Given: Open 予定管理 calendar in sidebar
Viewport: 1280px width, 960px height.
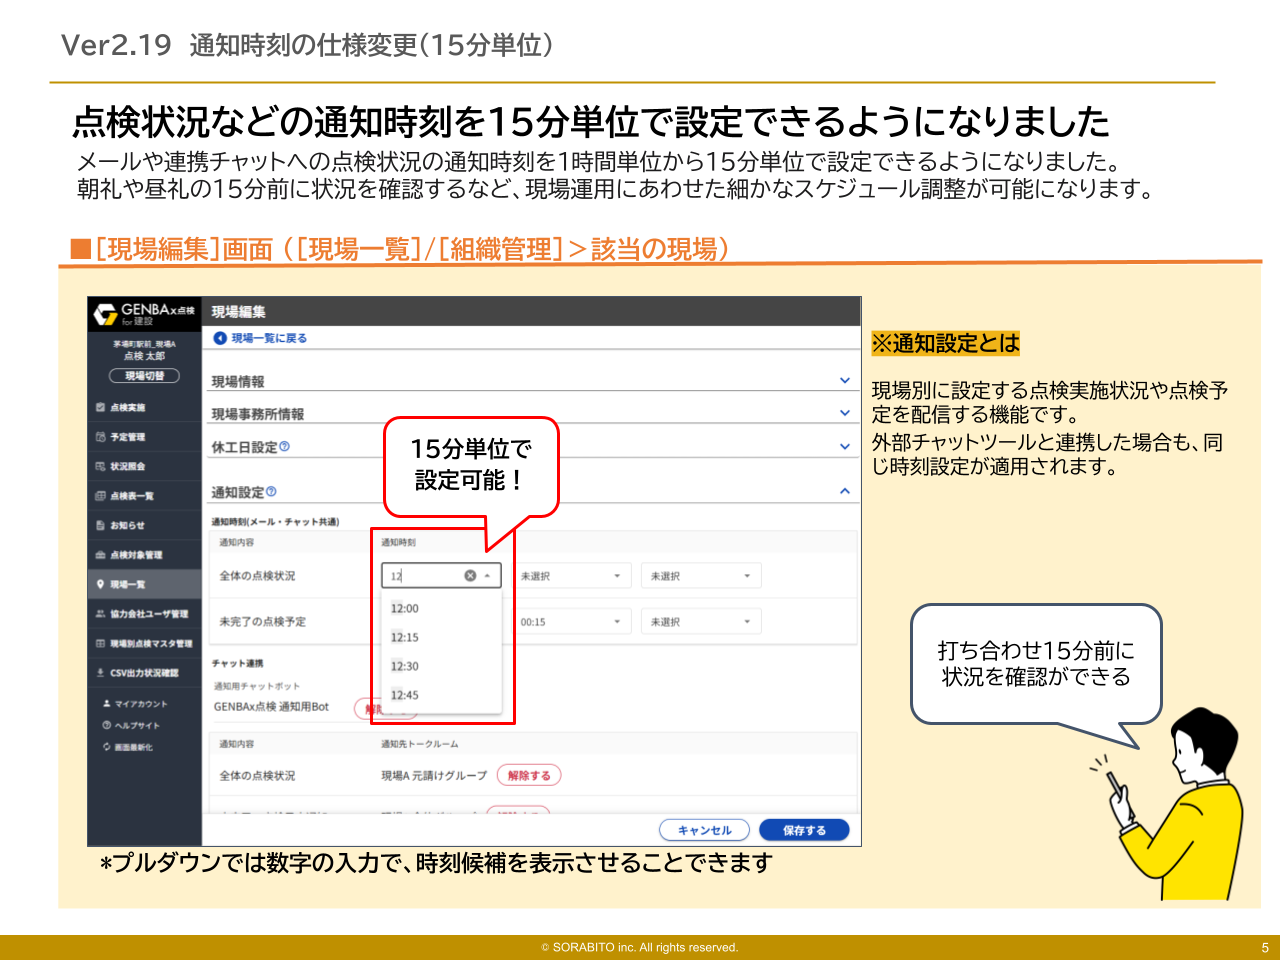Looking at the screenshot, I should (x=127, y=437).
